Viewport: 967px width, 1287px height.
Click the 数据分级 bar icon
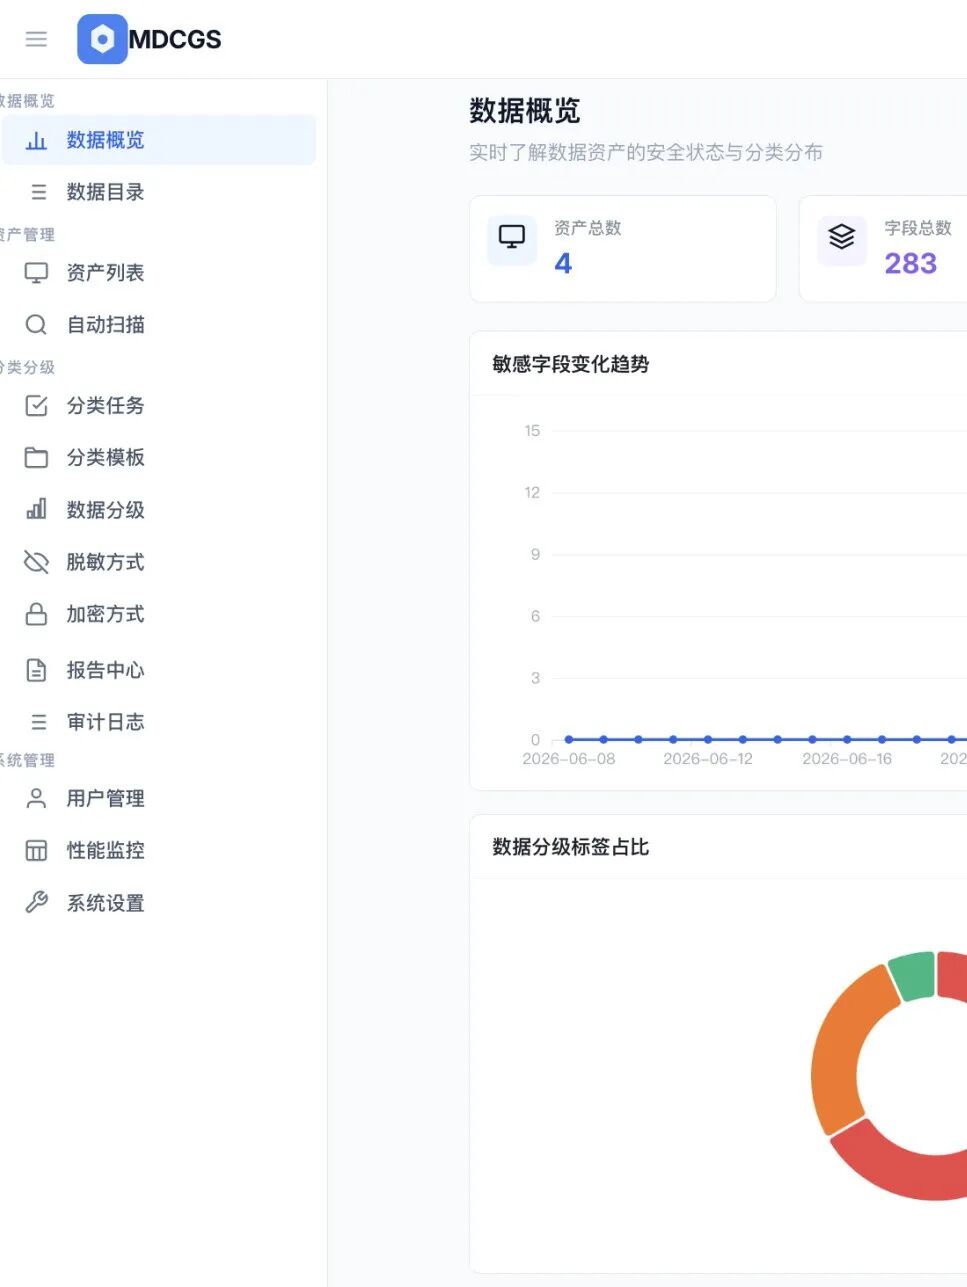tap(36, 509)
